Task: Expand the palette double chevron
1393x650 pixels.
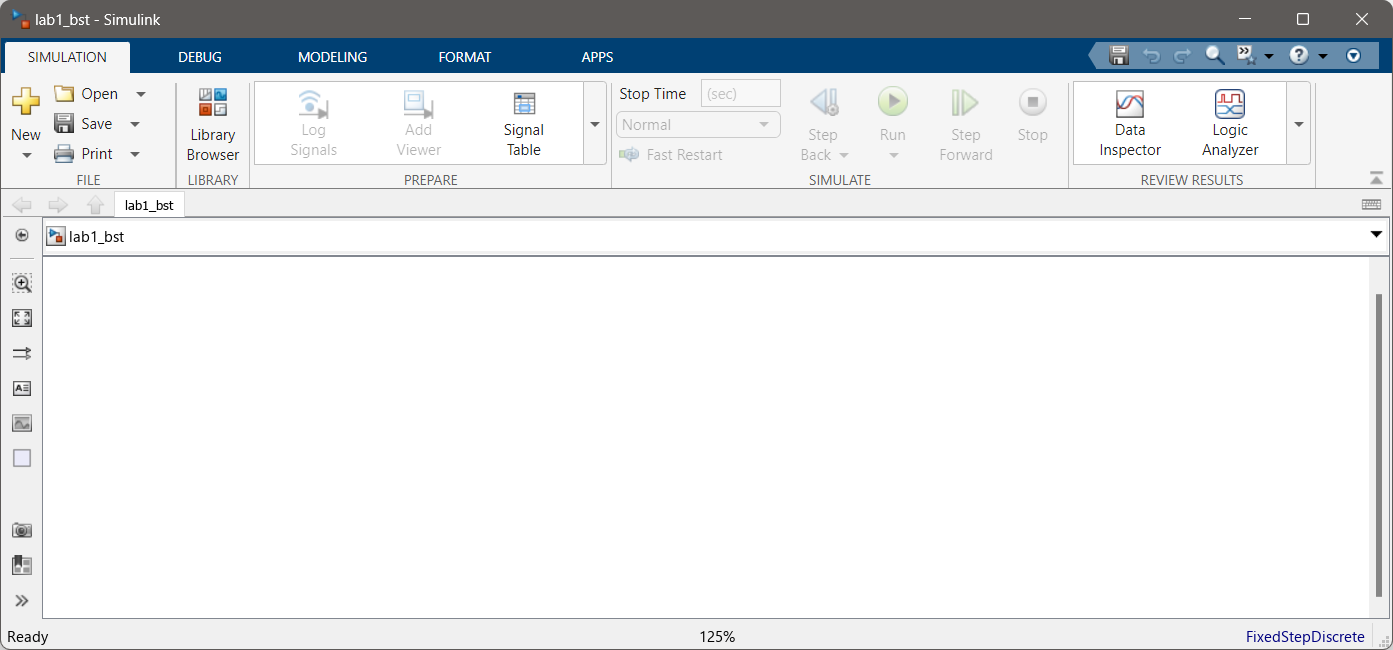Action: click(x=22, y=601)
